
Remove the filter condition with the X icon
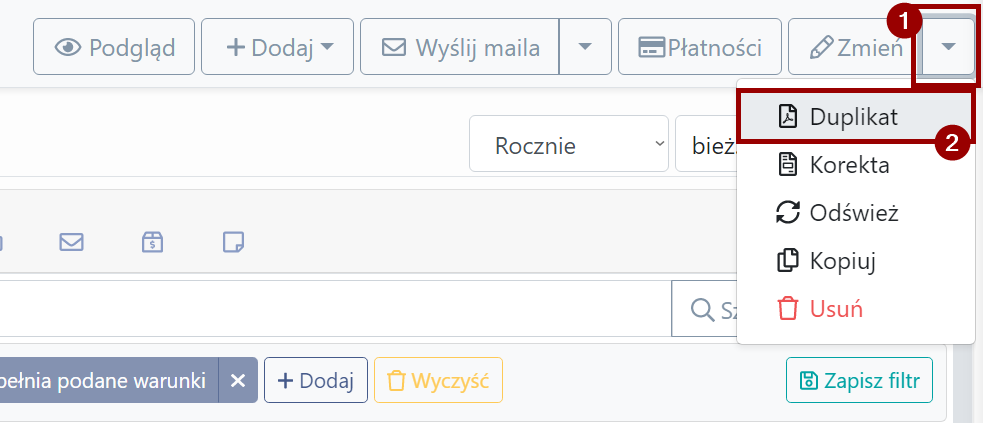pyautogui.click(x=238, y=380)
